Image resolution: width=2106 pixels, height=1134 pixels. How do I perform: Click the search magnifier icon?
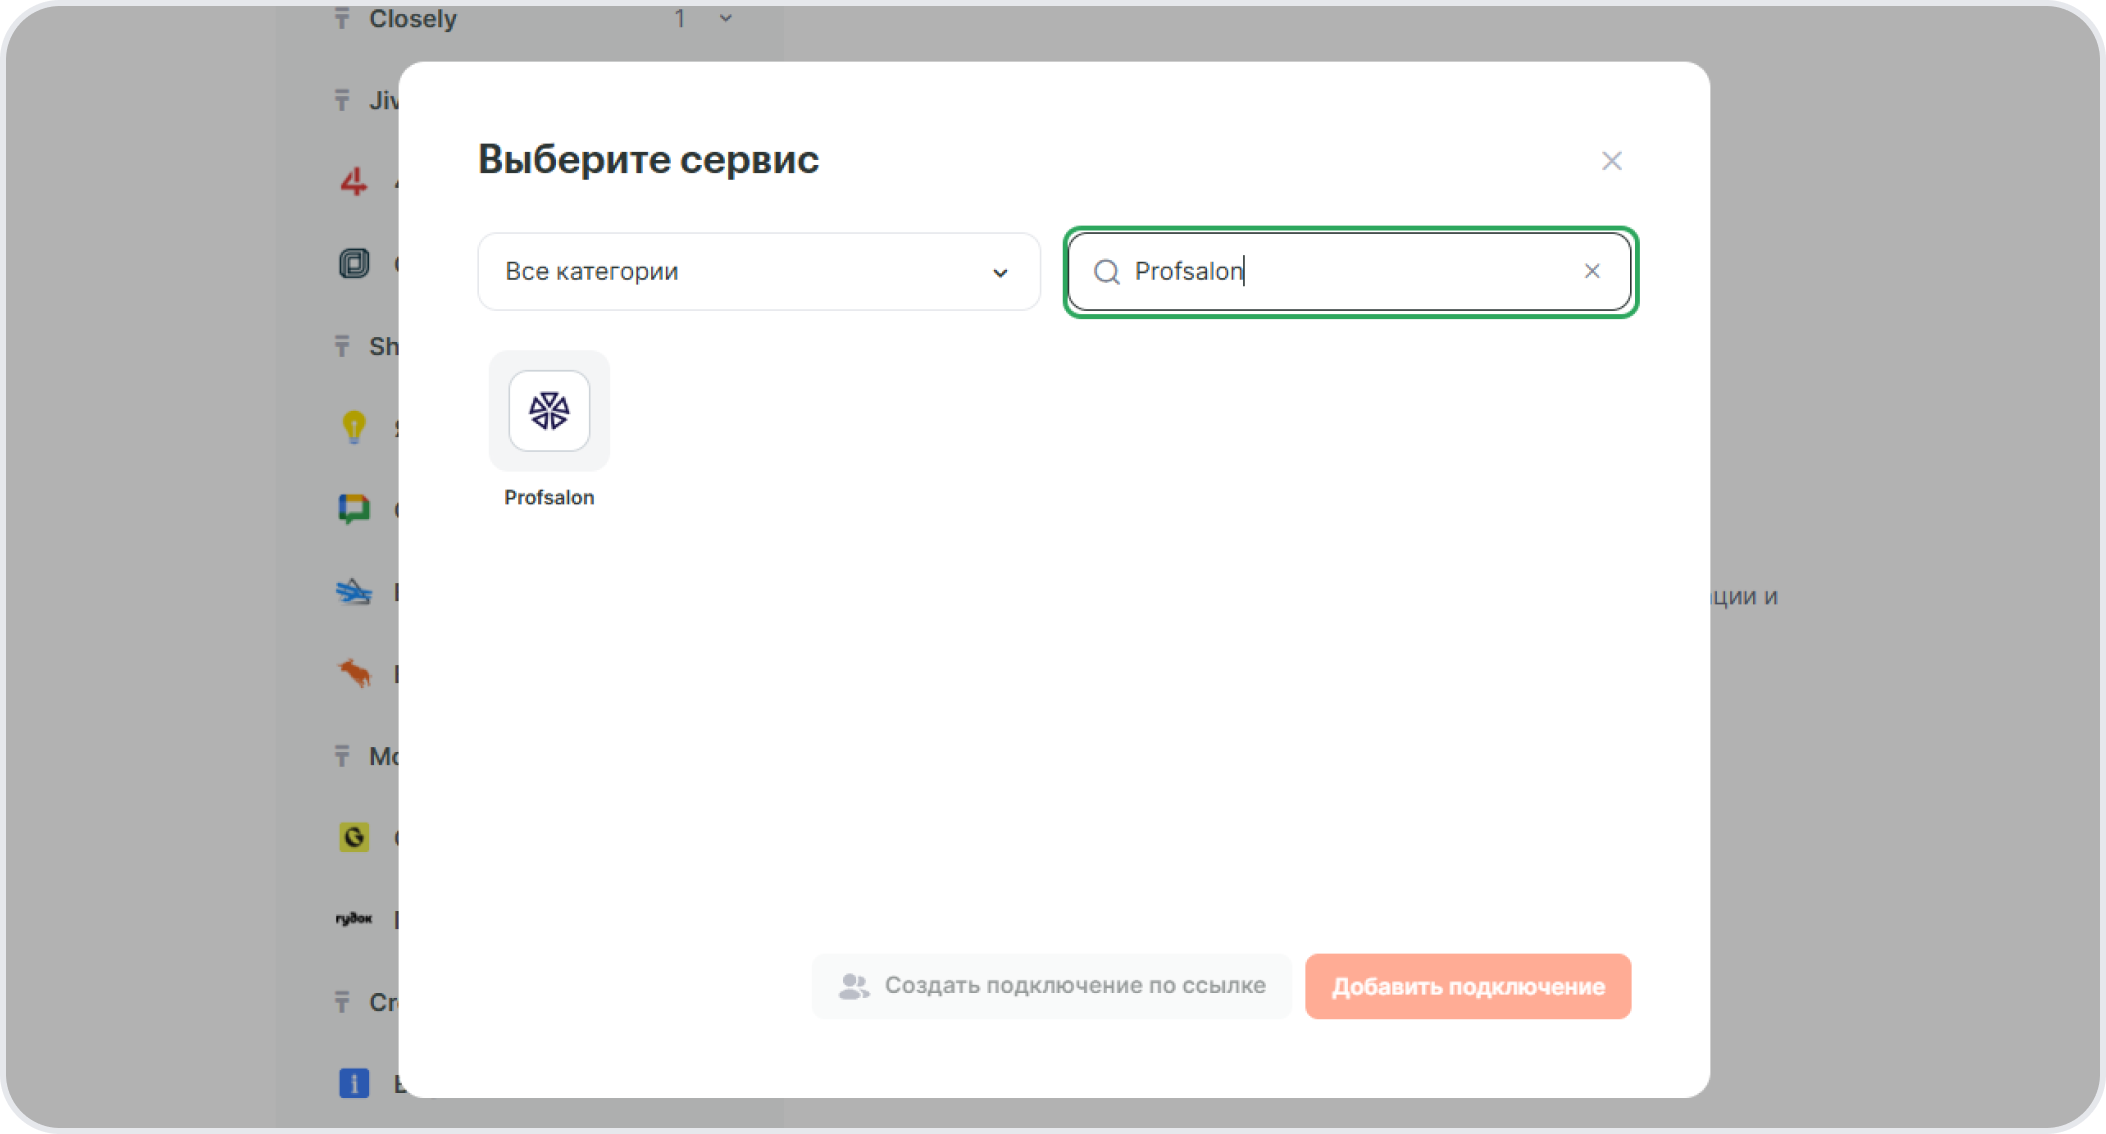1106,272
